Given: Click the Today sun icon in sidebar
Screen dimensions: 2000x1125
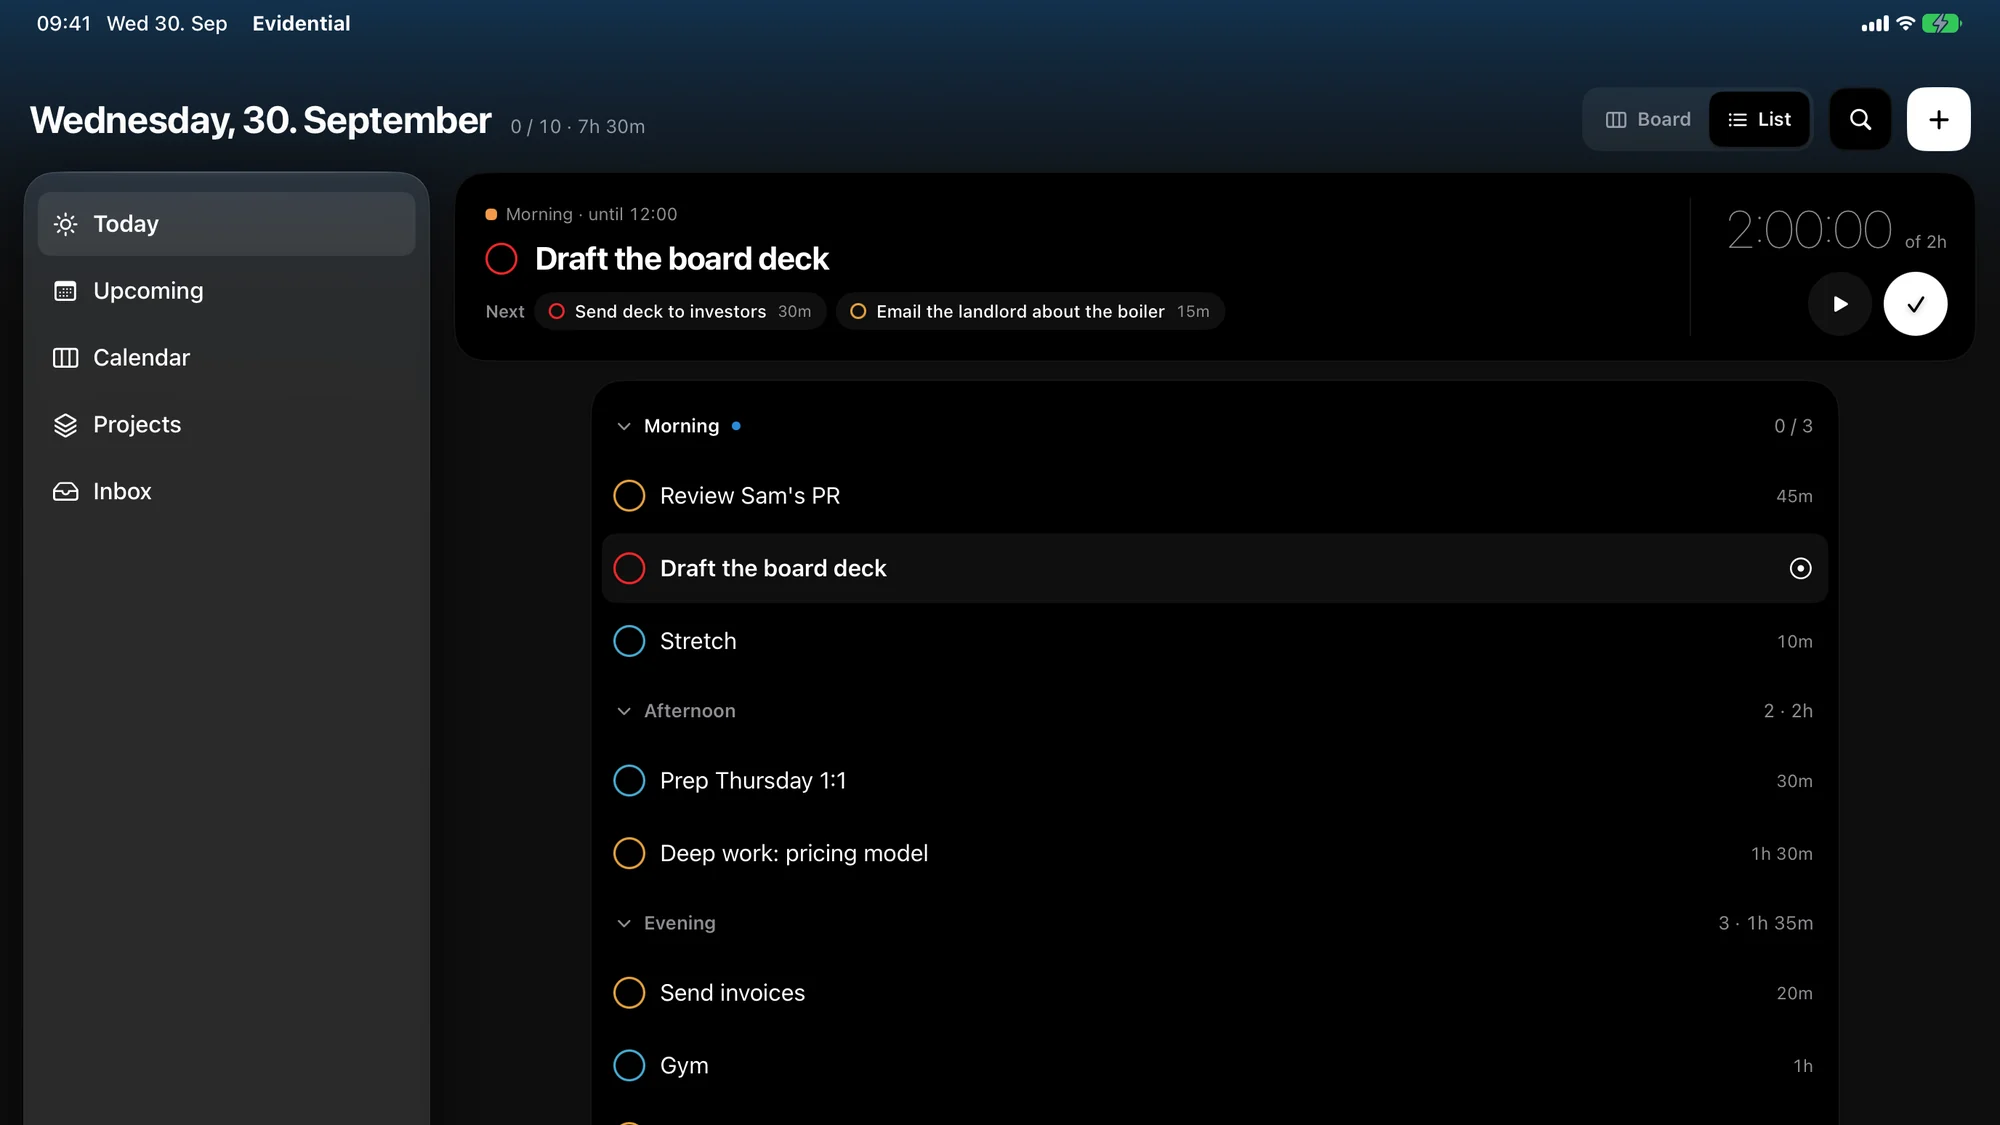Looking at the screenshot, I should click(65, 224).
